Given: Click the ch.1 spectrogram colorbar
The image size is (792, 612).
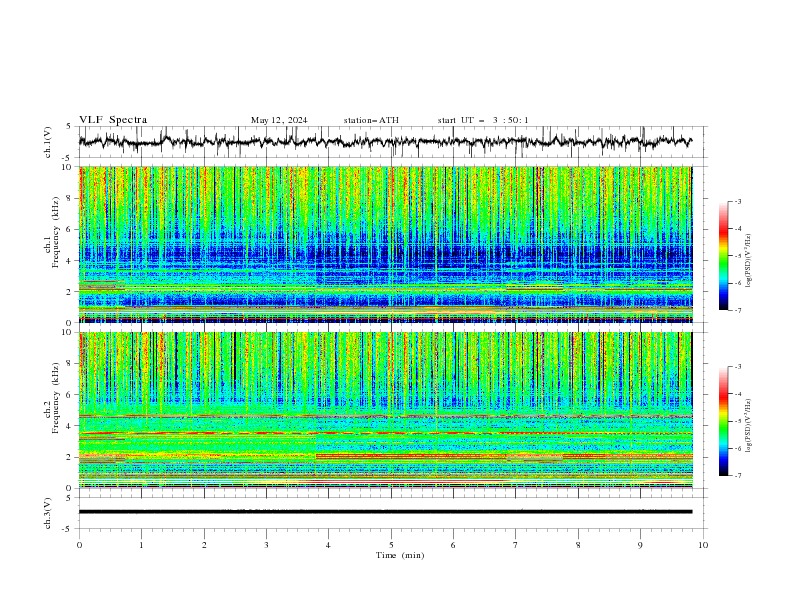Looking at the screenshot, I should tap(723, 255).
